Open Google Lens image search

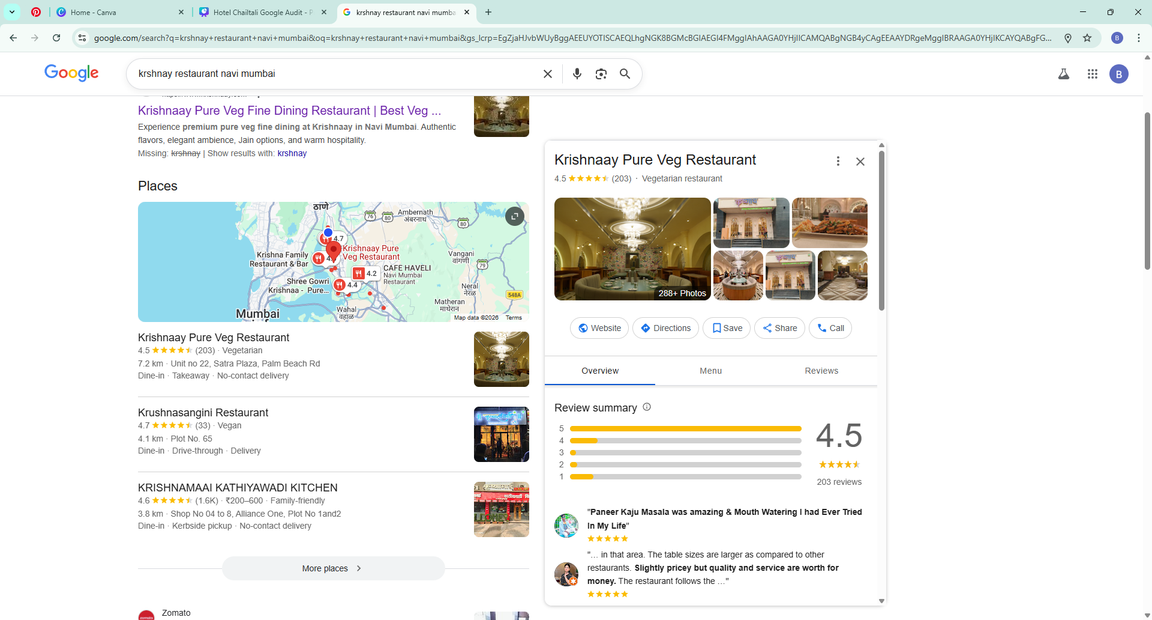(x=601, y=73)
